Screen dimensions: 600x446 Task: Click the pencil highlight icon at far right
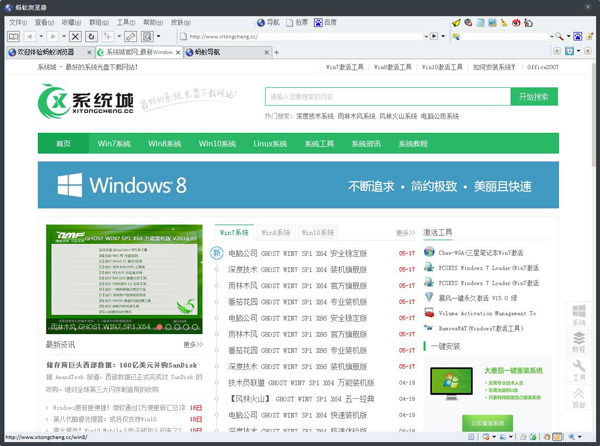[590, 36]
